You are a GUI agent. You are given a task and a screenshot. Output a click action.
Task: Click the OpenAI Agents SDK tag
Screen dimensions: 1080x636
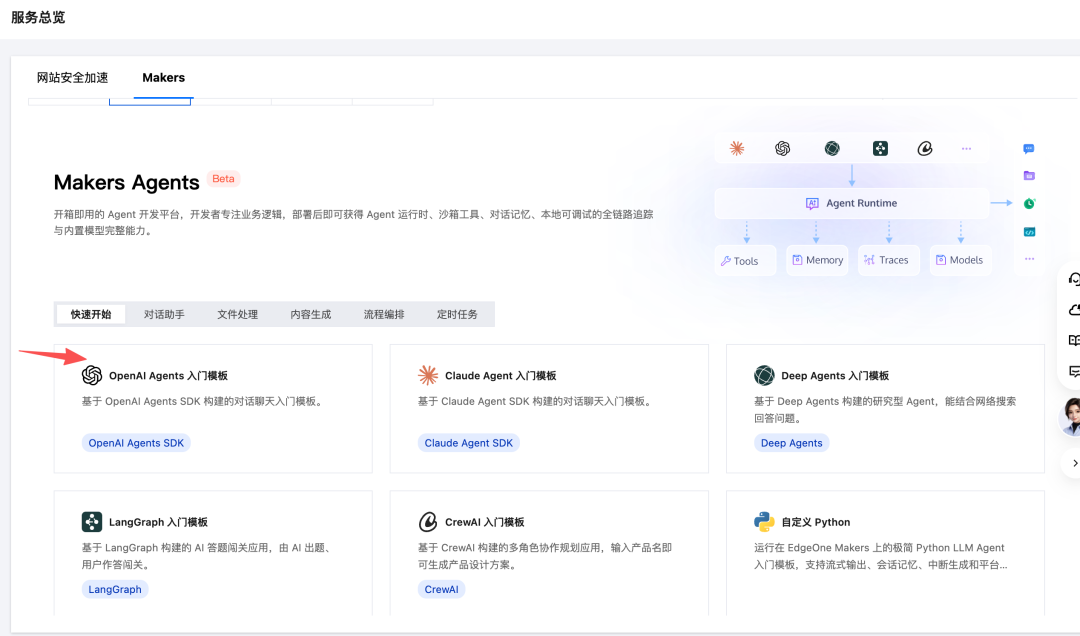coord(136,443)
